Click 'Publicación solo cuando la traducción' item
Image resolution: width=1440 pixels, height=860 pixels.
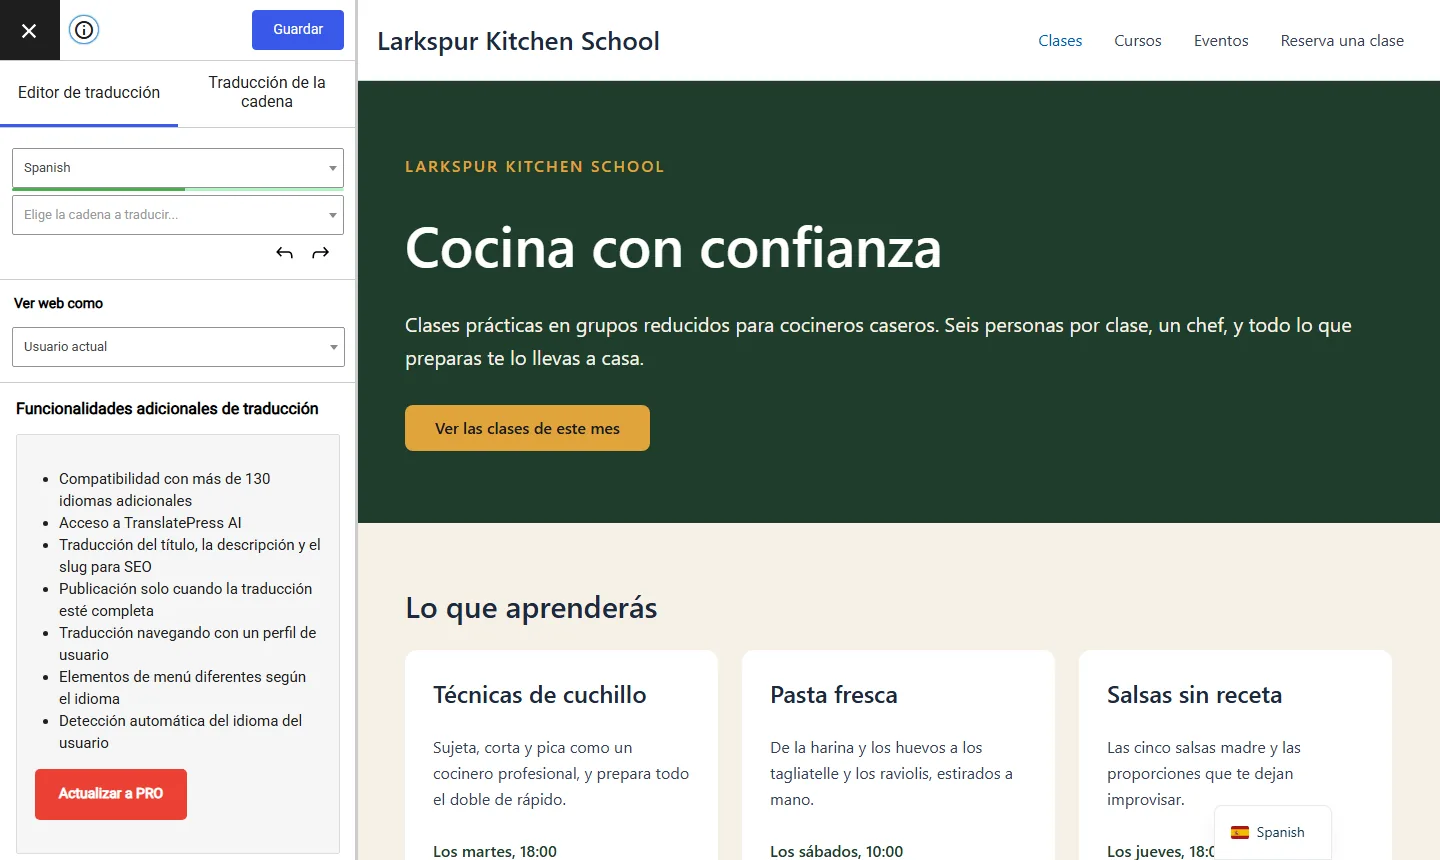pyautogui.click(x=185, y=600)
